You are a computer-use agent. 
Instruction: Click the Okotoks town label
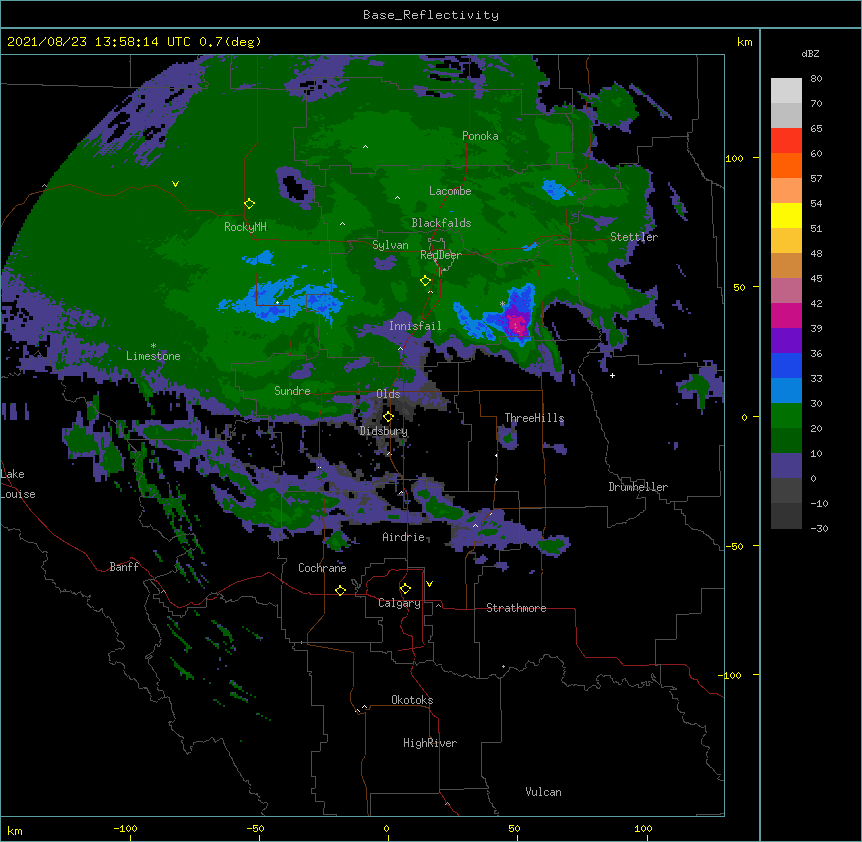point(412,700)
